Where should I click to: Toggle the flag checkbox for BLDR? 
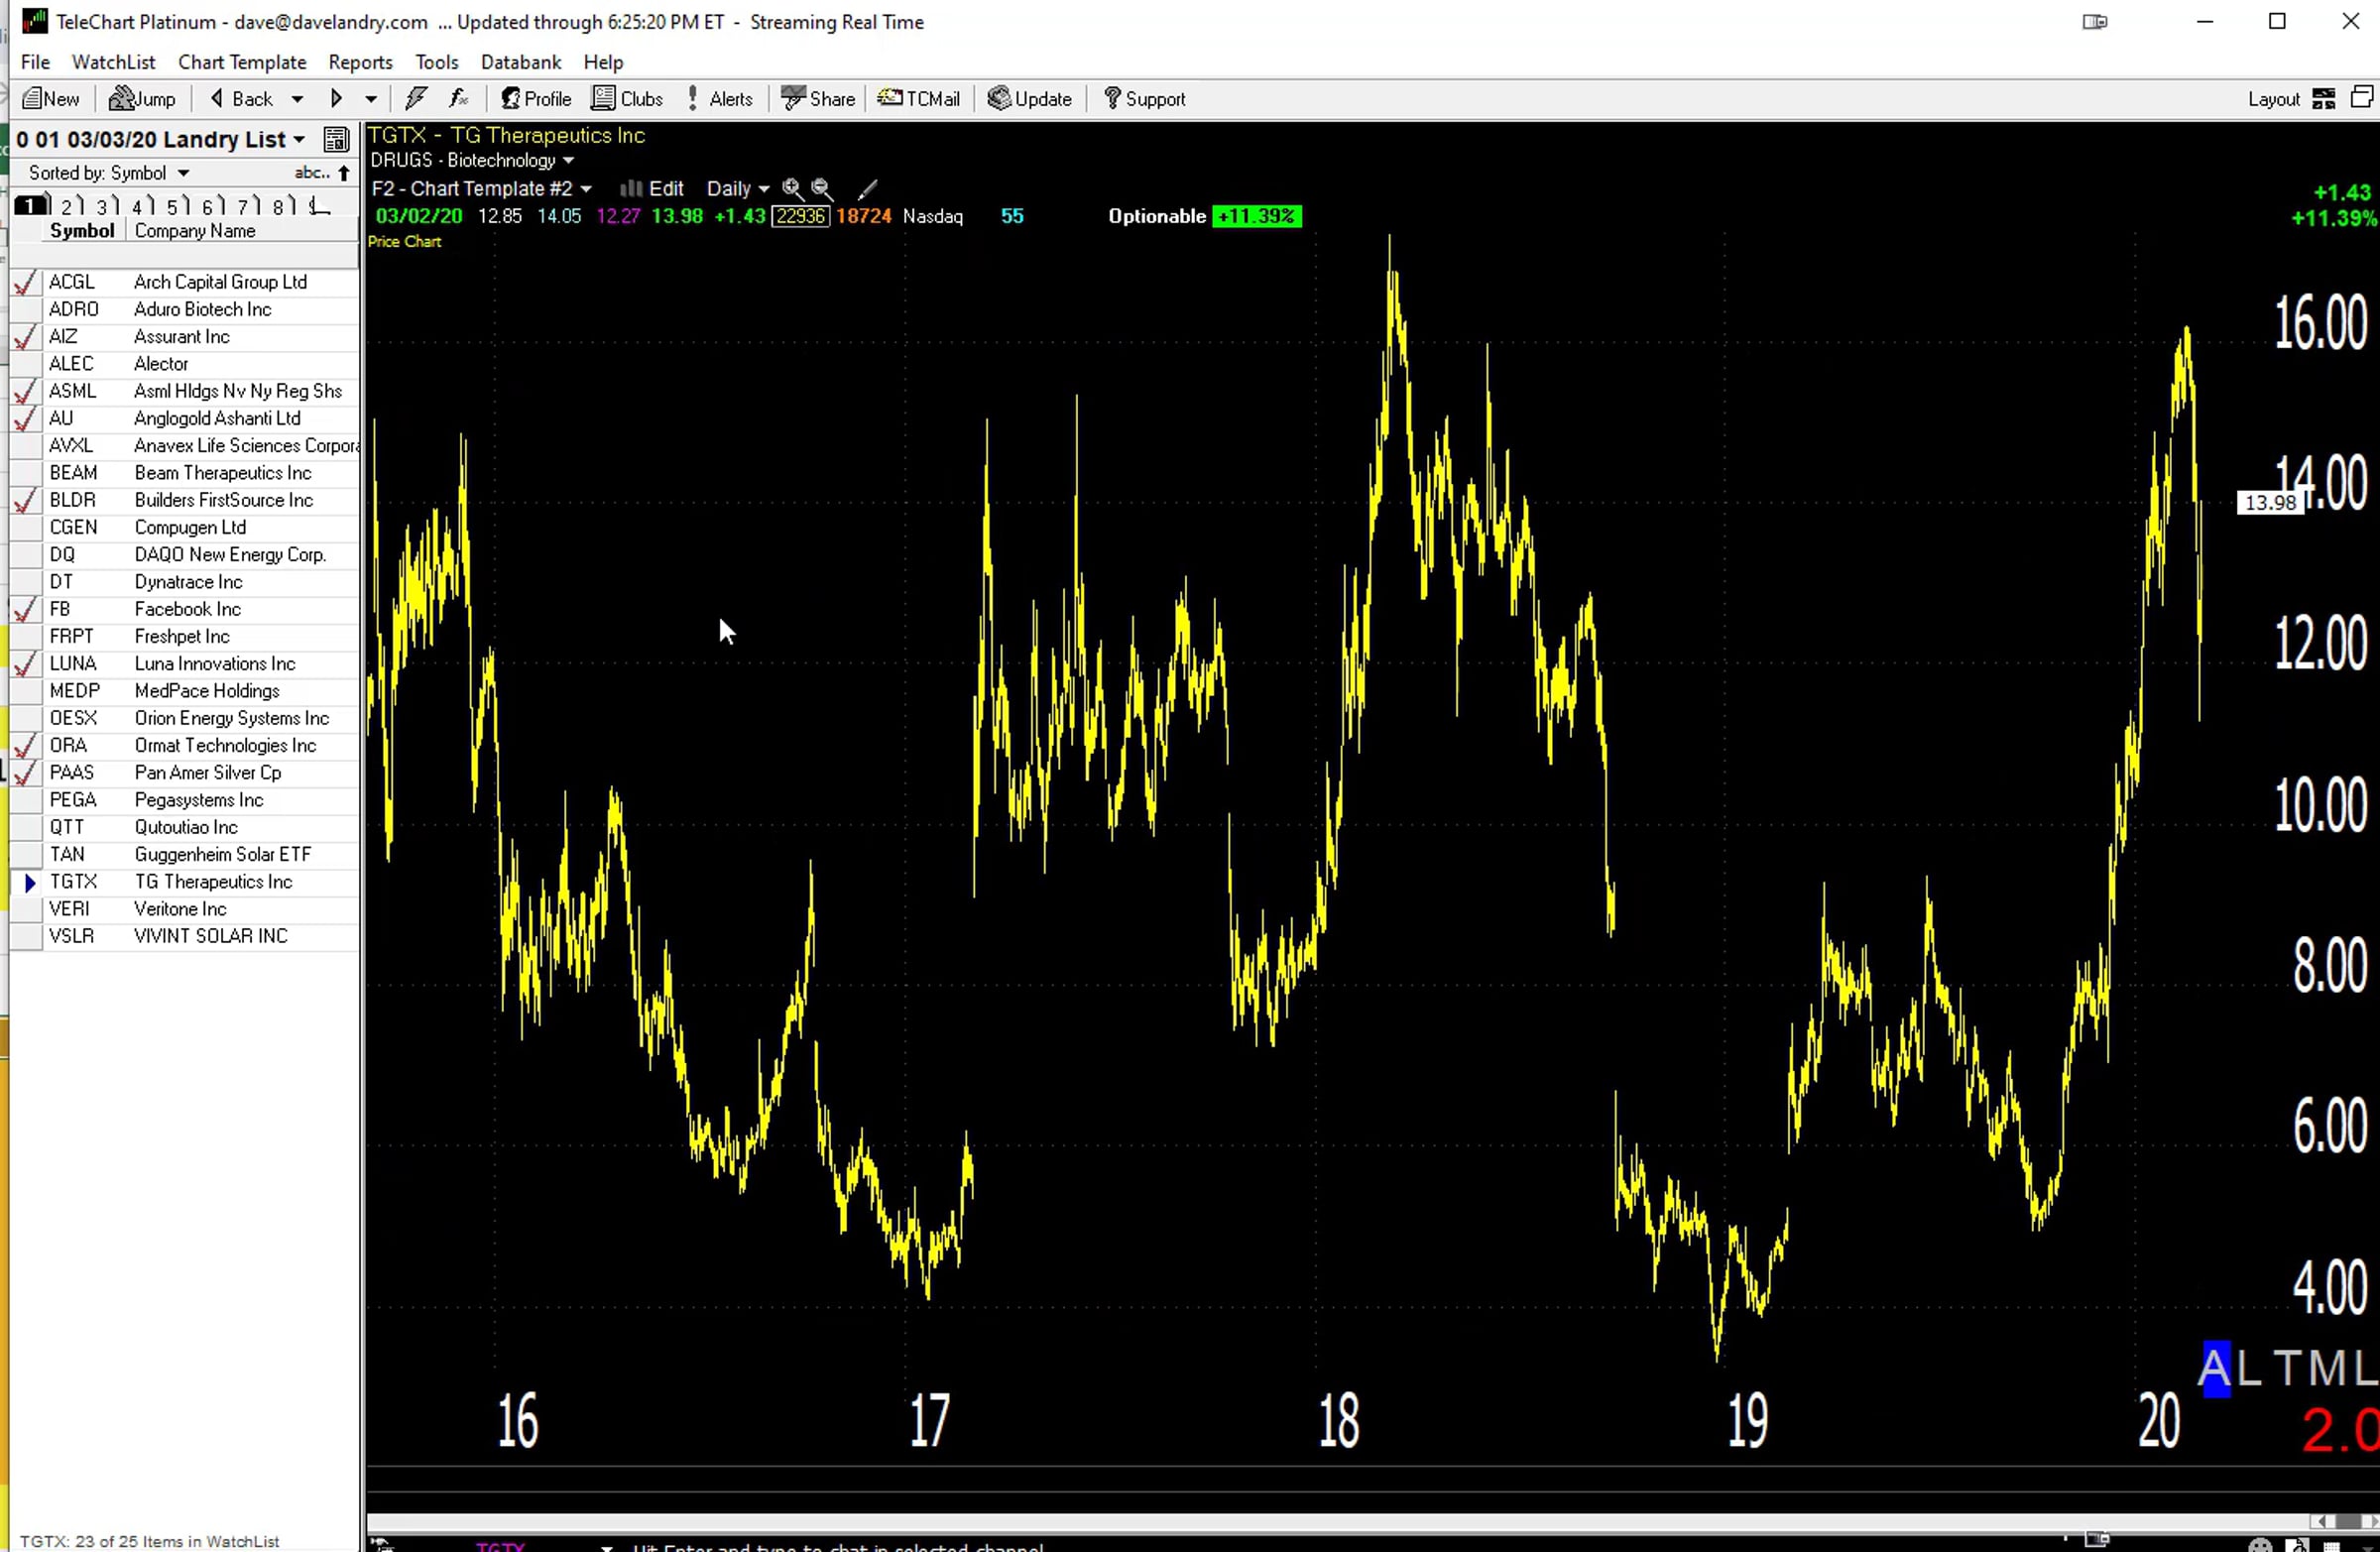click(x=26, y=500)
